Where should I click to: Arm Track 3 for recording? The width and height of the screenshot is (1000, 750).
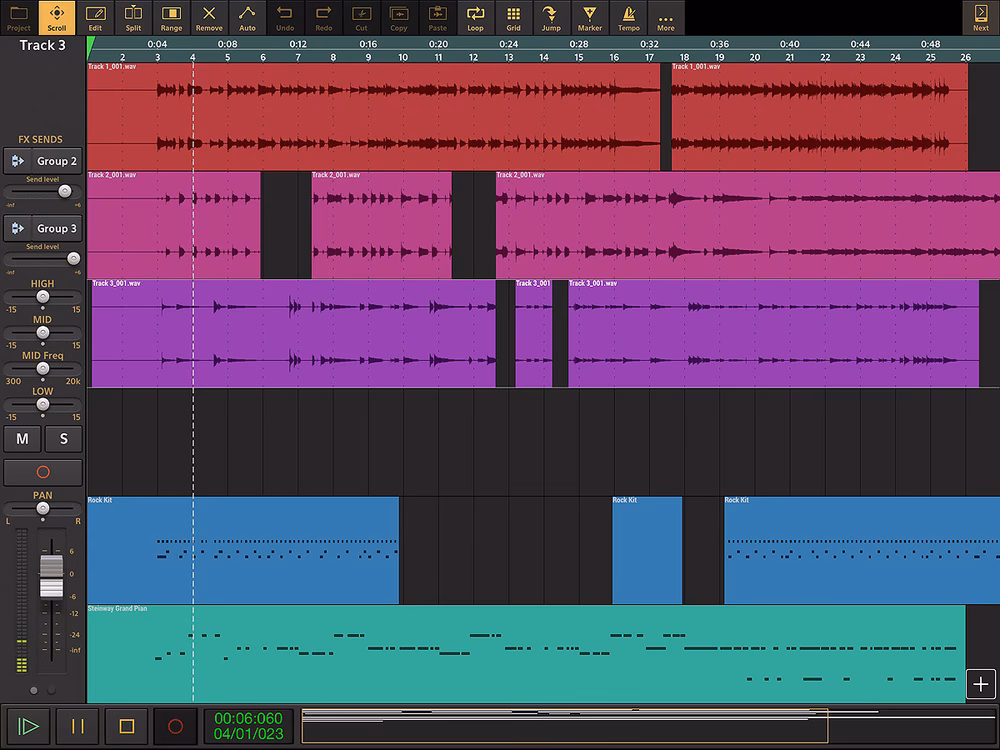[x=43, y=473]
